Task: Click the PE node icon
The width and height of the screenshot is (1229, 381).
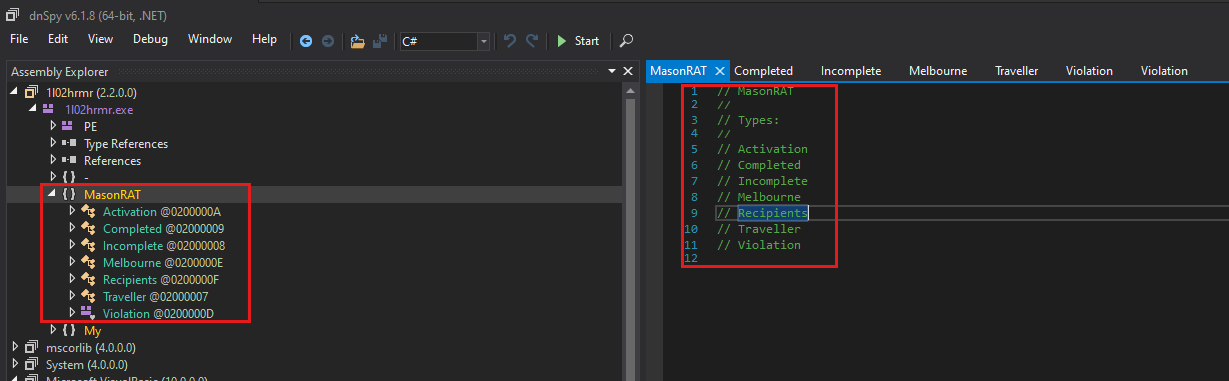Action: 67,126
